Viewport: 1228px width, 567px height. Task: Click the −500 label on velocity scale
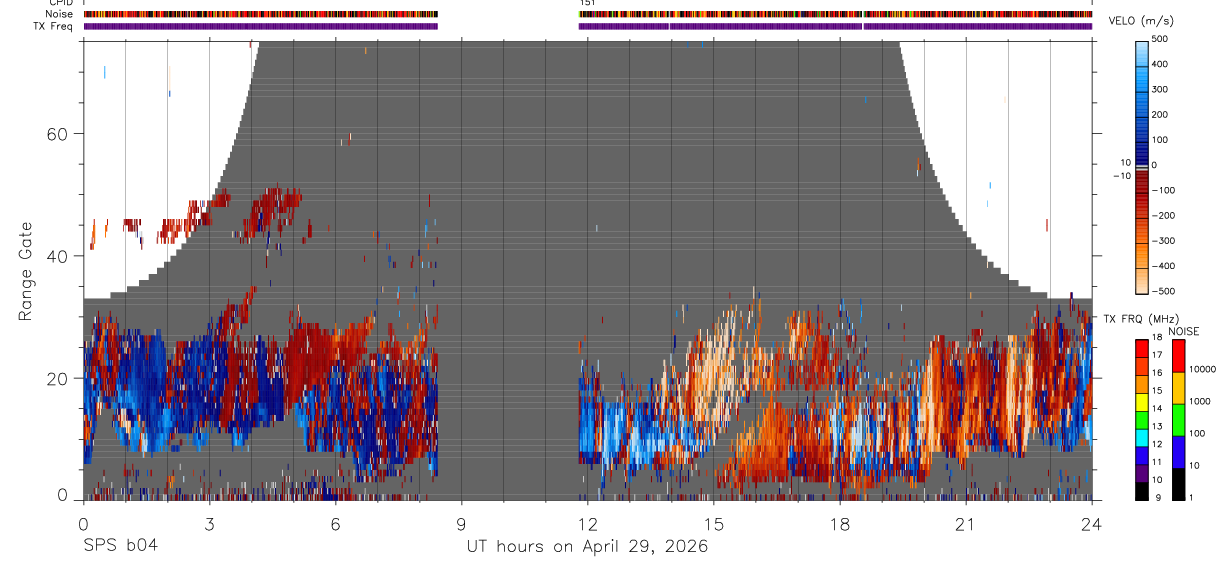point(1164,291)
